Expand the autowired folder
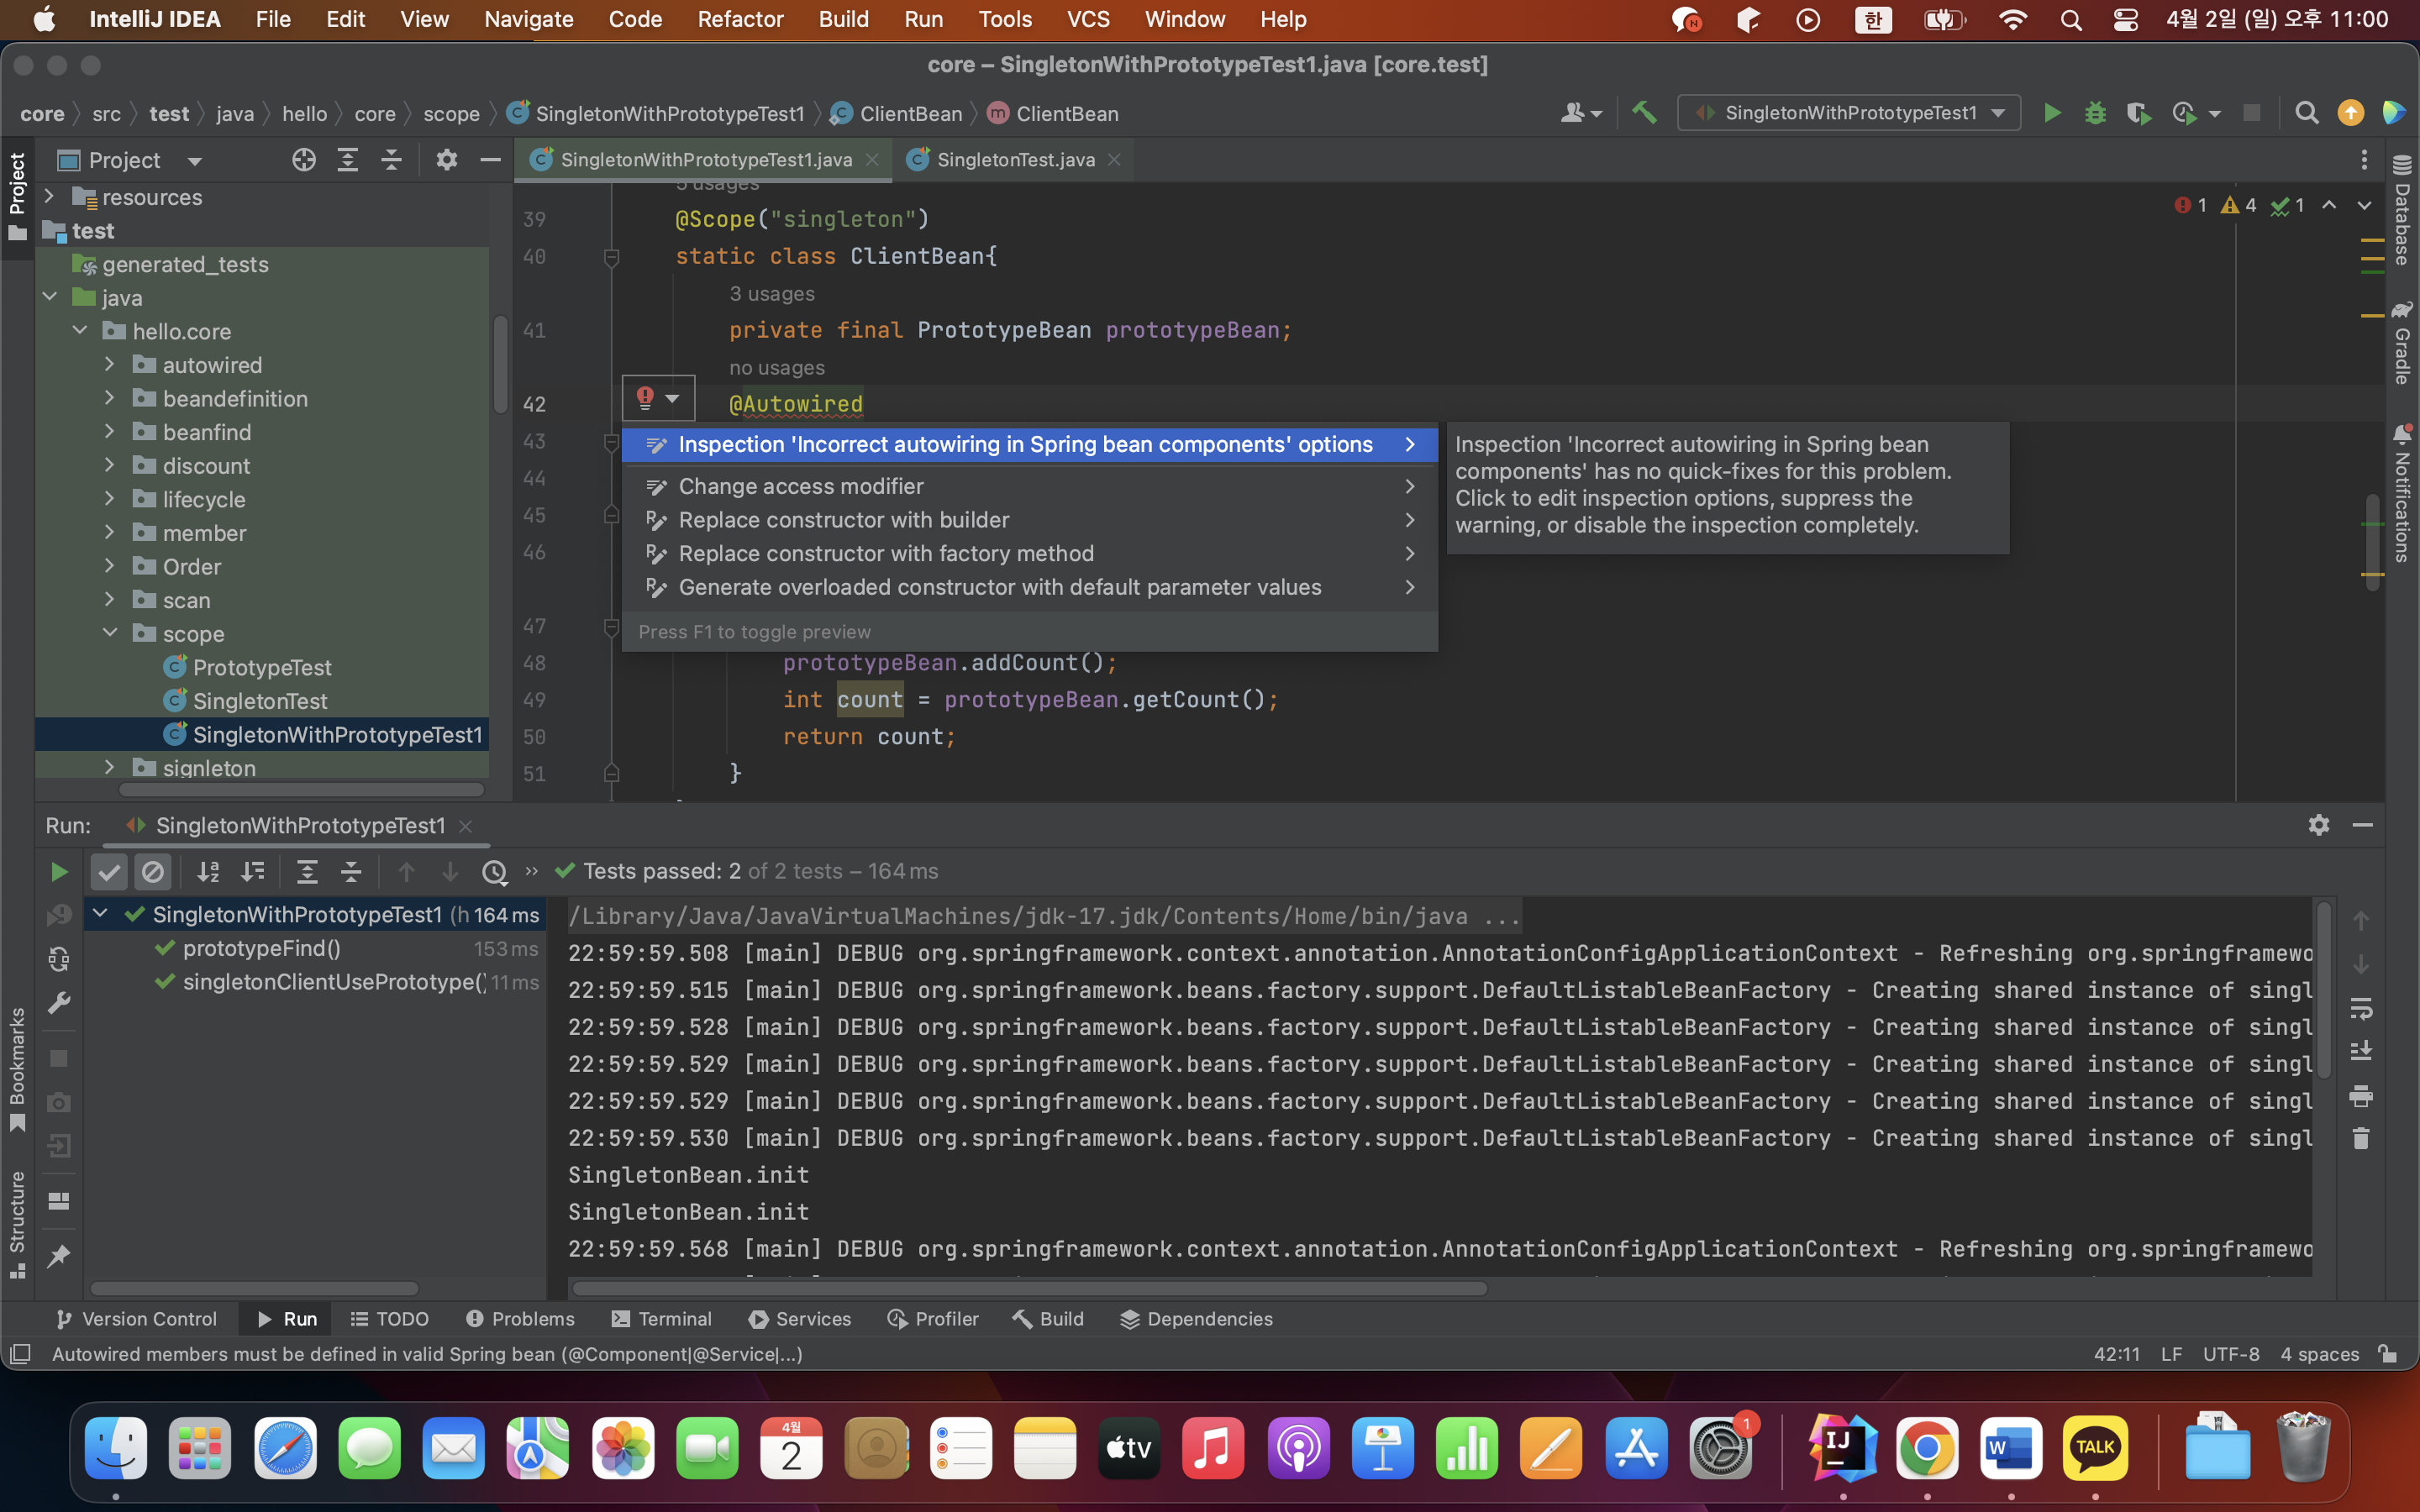2420x1512 pixels. click(x=110, y=364)
